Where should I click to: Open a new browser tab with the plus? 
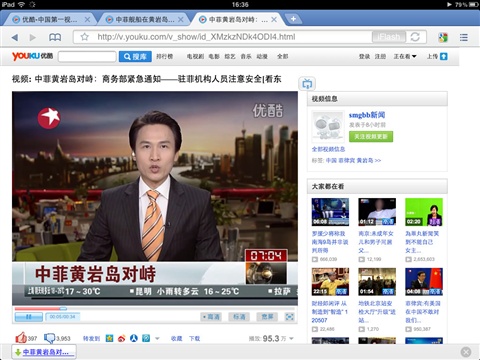click(x=293, y=19)
